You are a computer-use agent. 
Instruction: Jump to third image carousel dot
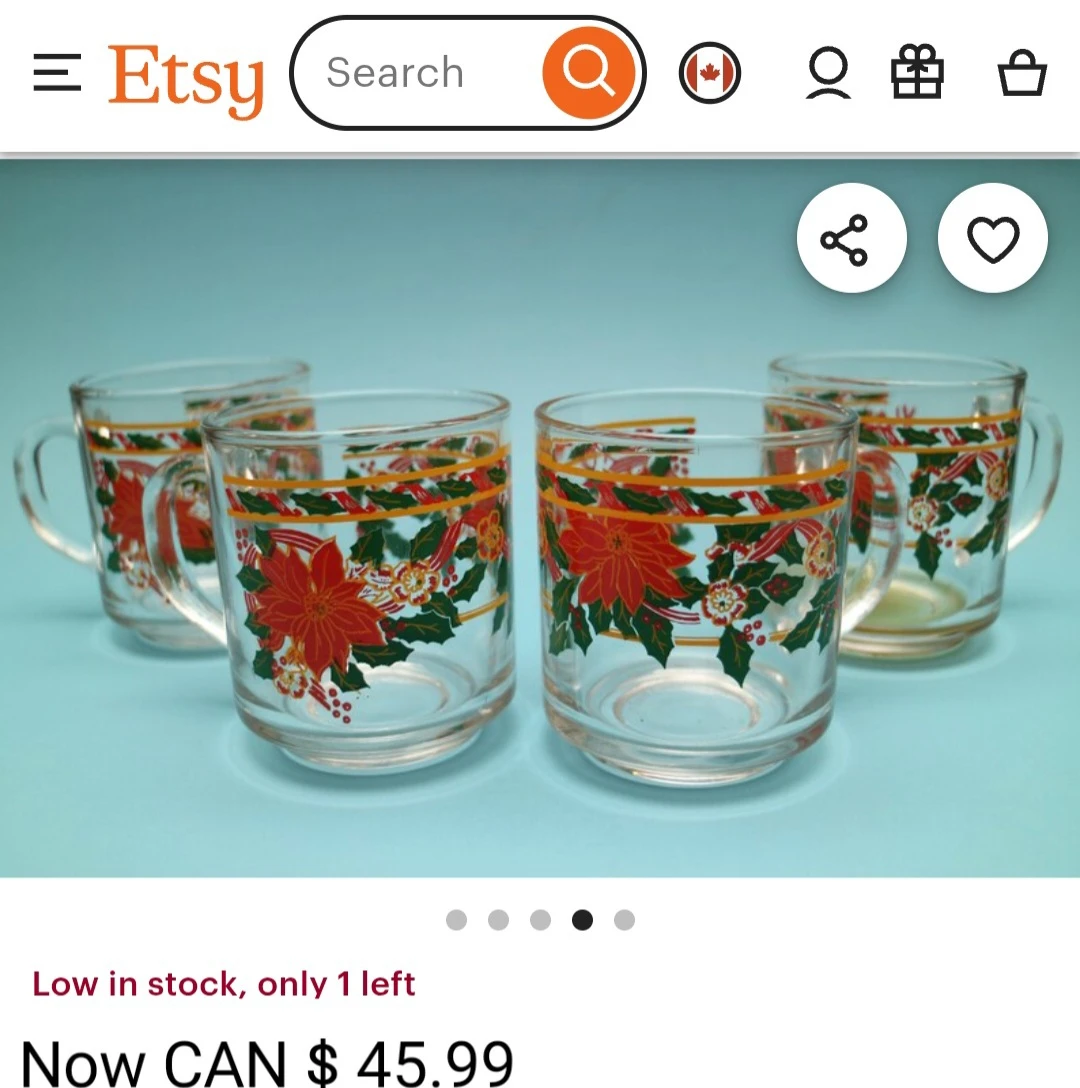click(x=540, y=919)
